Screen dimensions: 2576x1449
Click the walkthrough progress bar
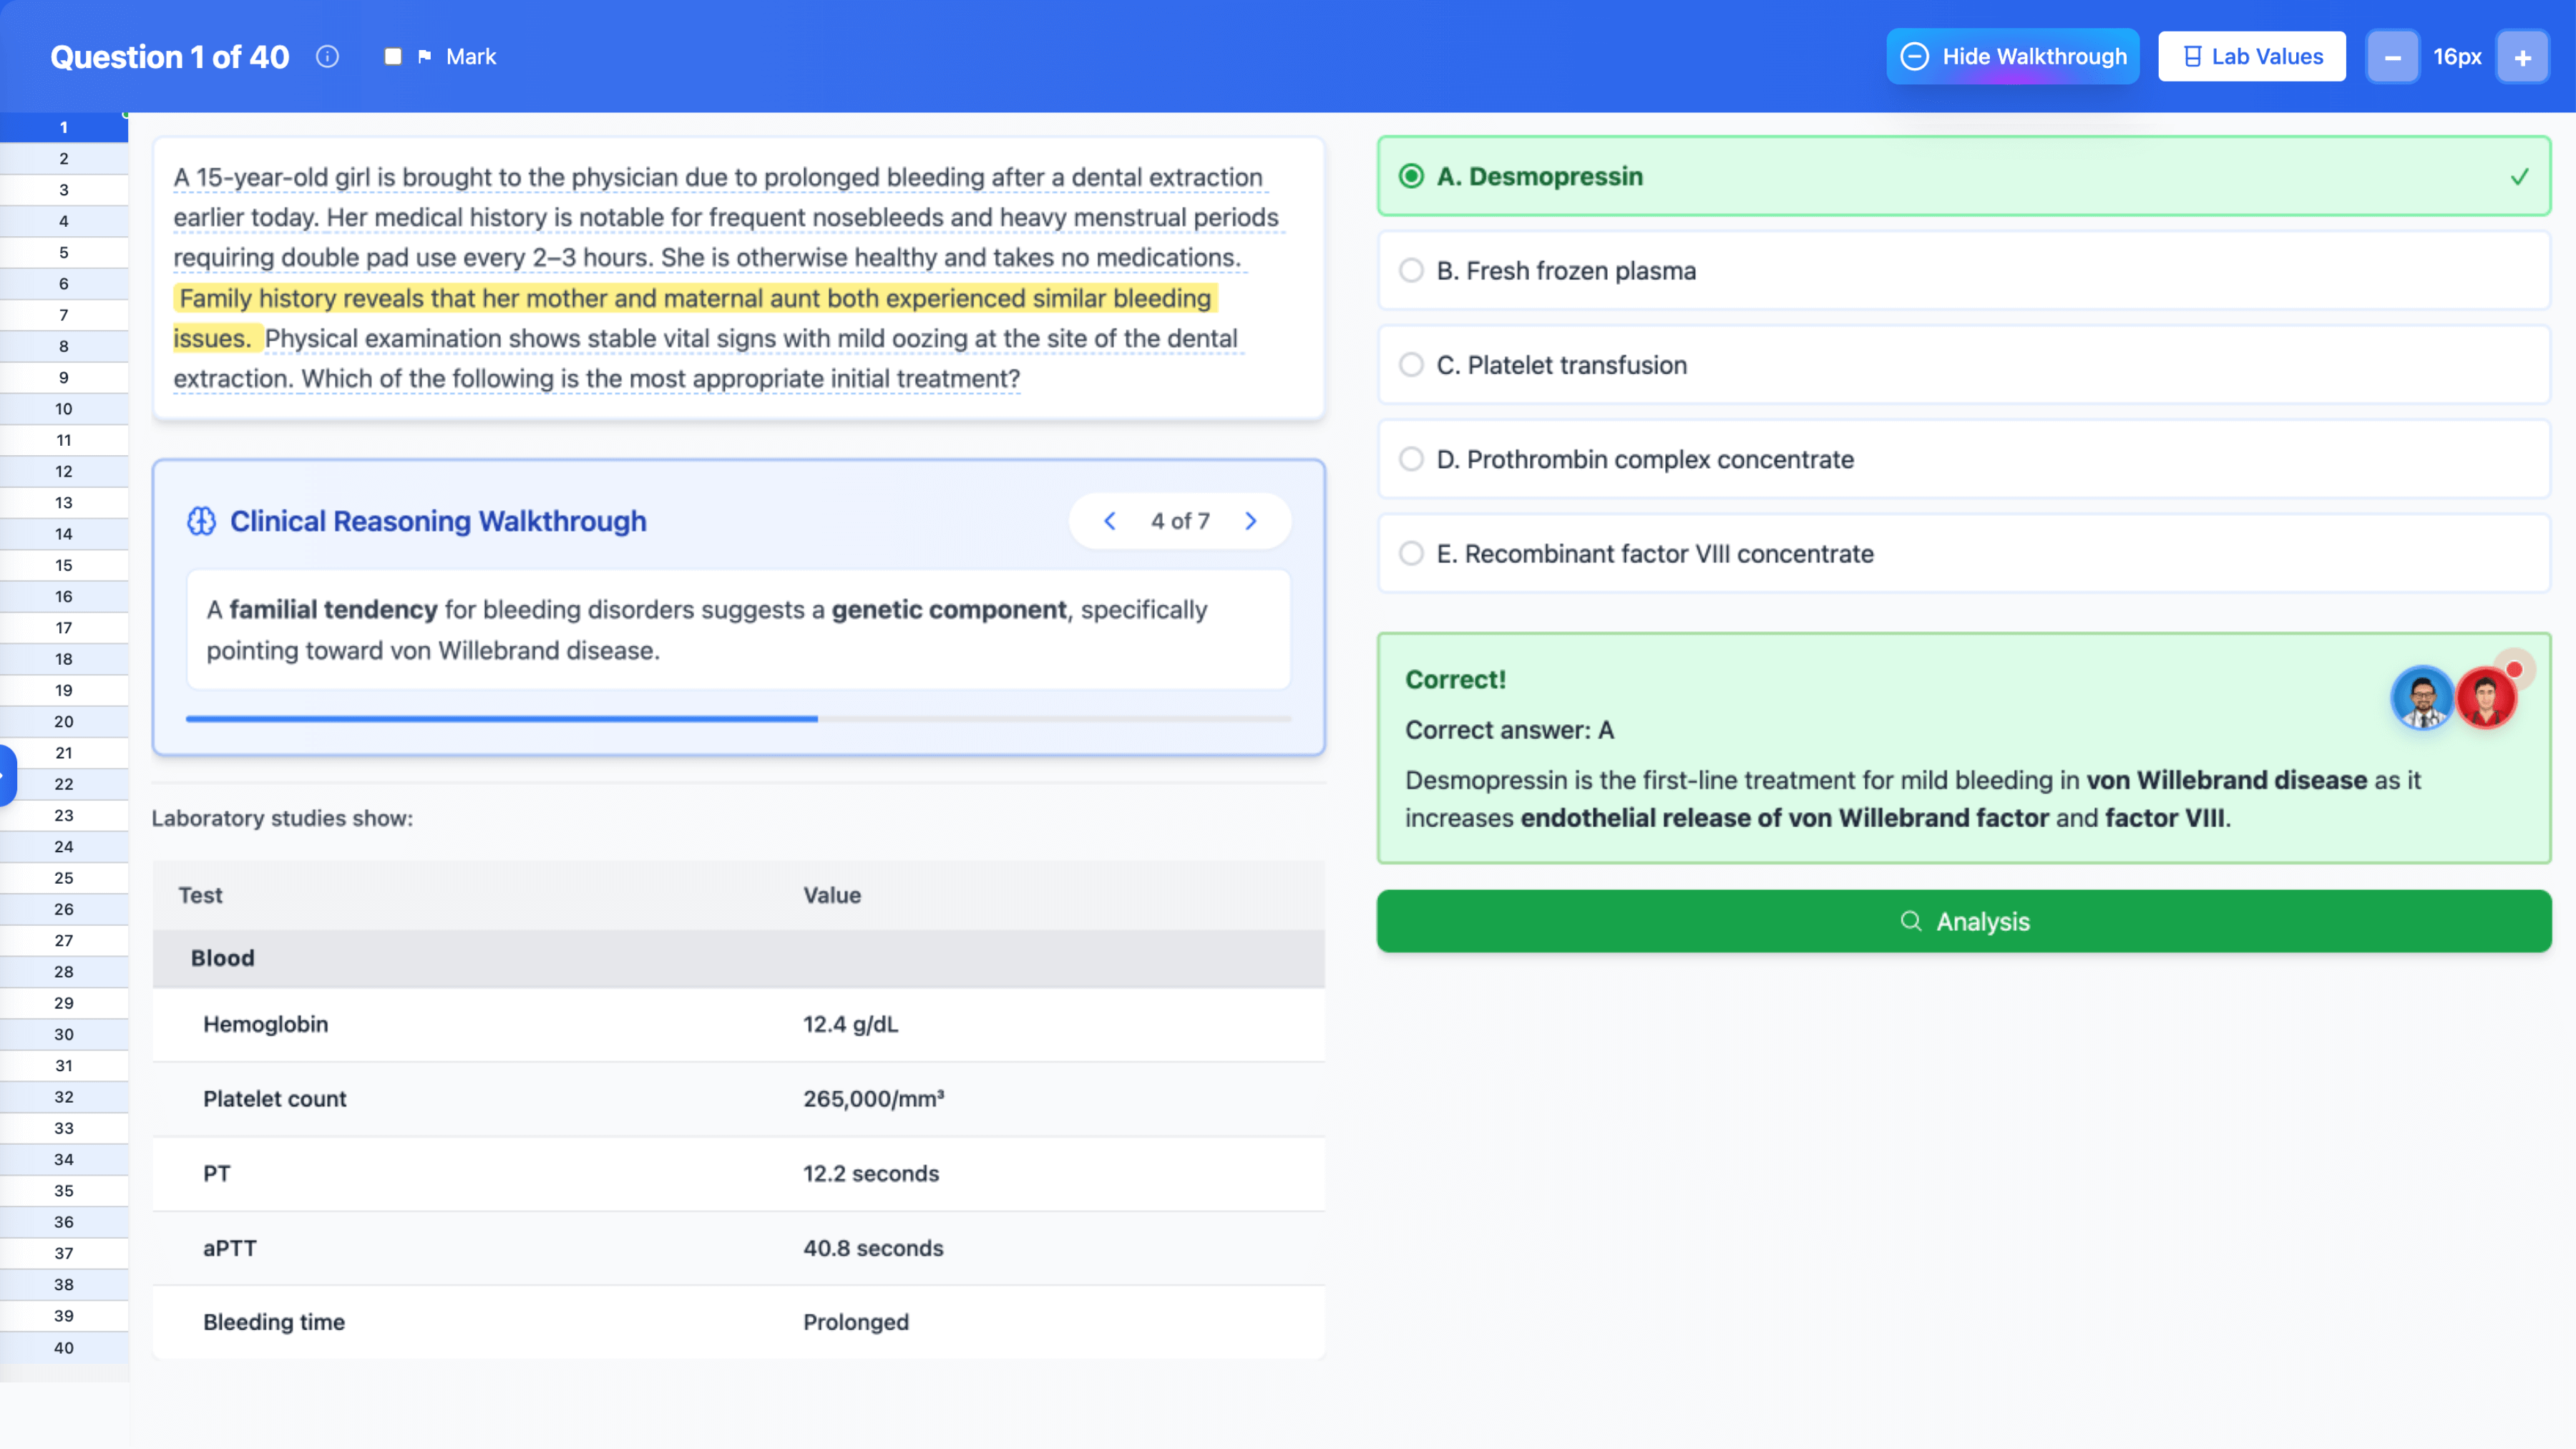738,719
